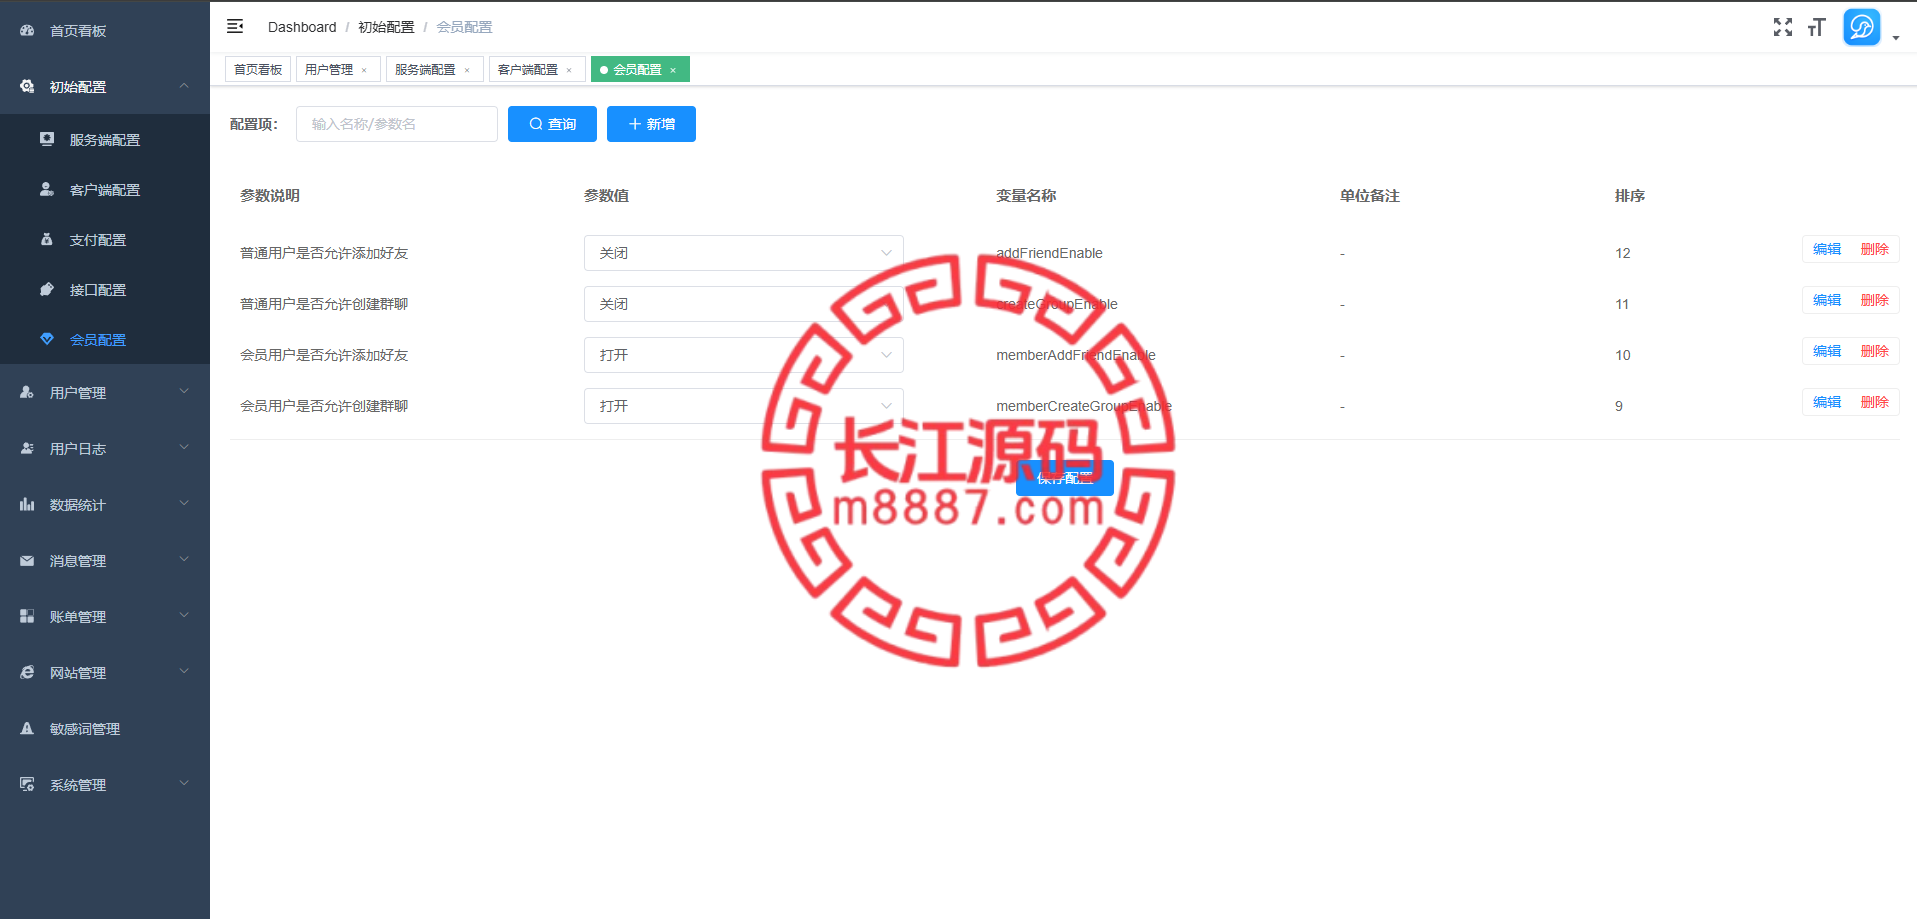The height and width of the screenshot is (919, 1917).
Task: Delete the memberCreateGroupEnable row
Action: [1875, 402]
